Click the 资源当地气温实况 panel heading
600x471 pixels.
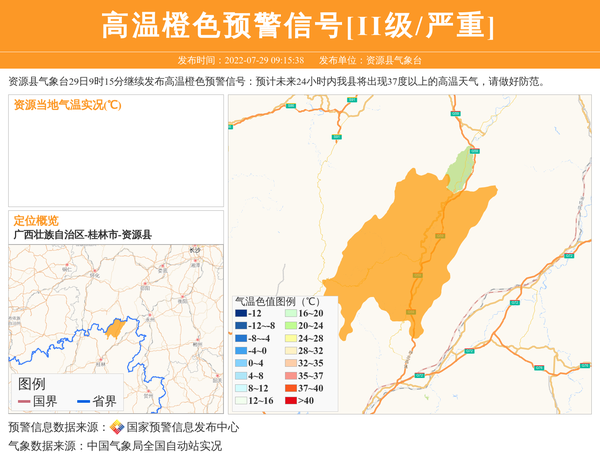tap(67, 105)
